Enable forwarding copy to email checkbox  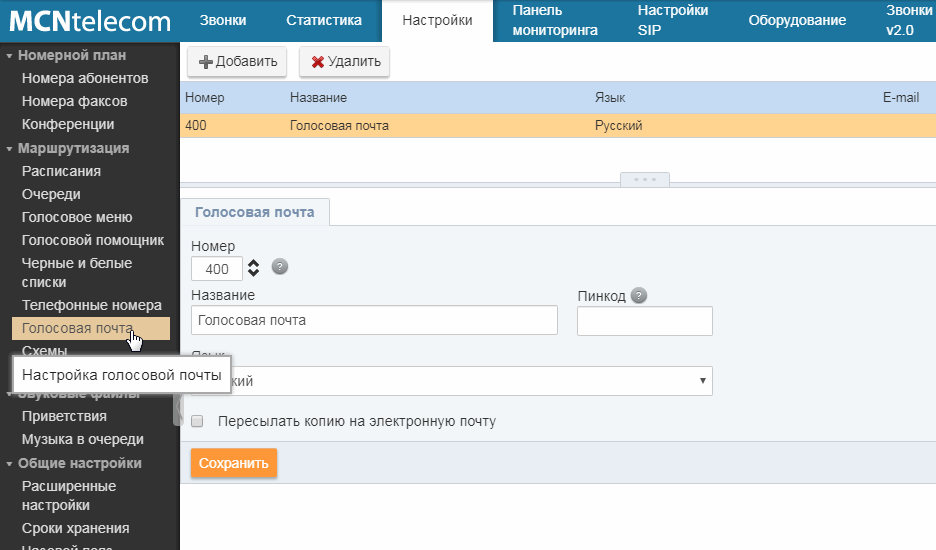click(197, 421)
